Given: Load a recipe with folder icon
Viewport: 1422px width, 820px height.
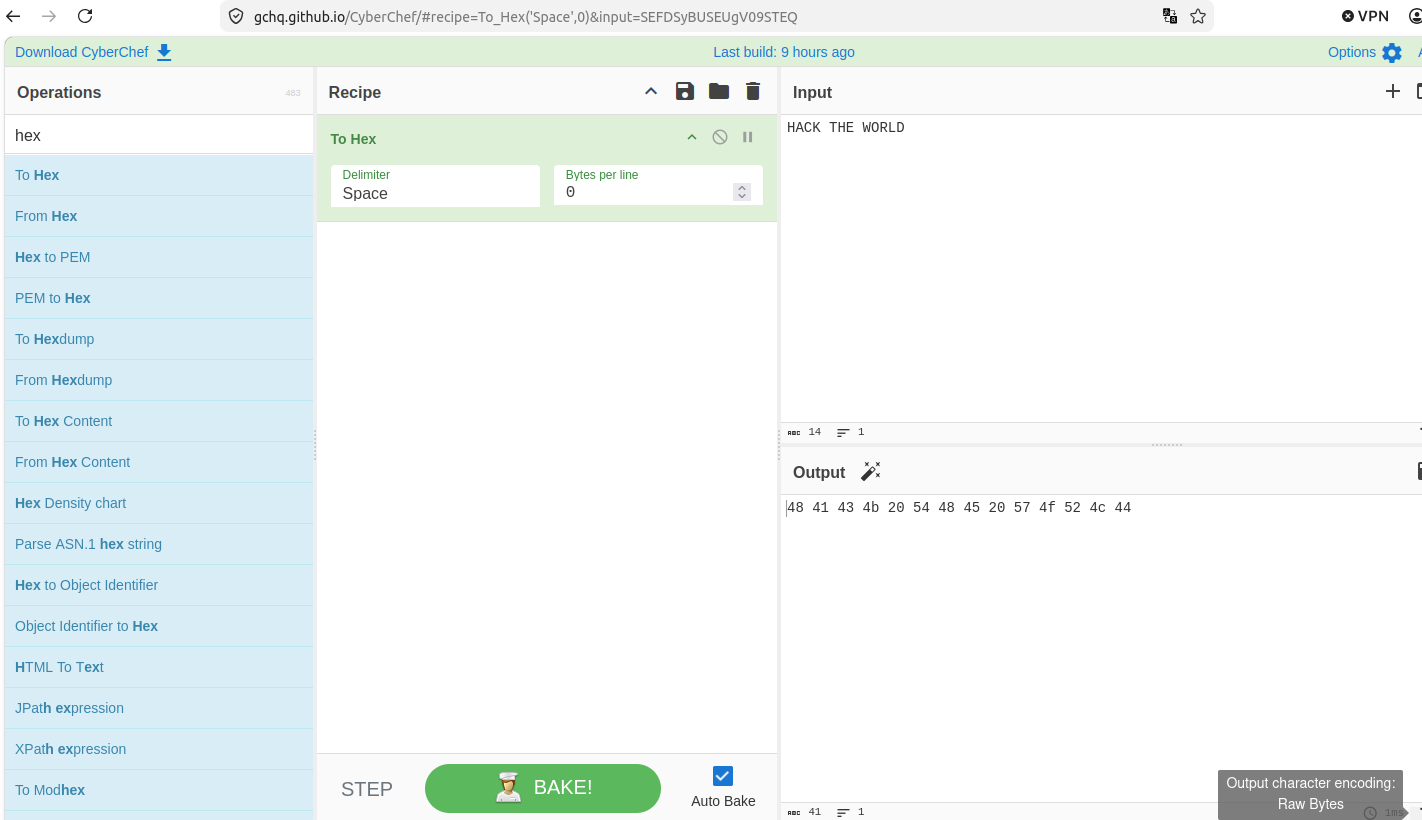Looking at the screenshot, I should click(x=719, y=91).
